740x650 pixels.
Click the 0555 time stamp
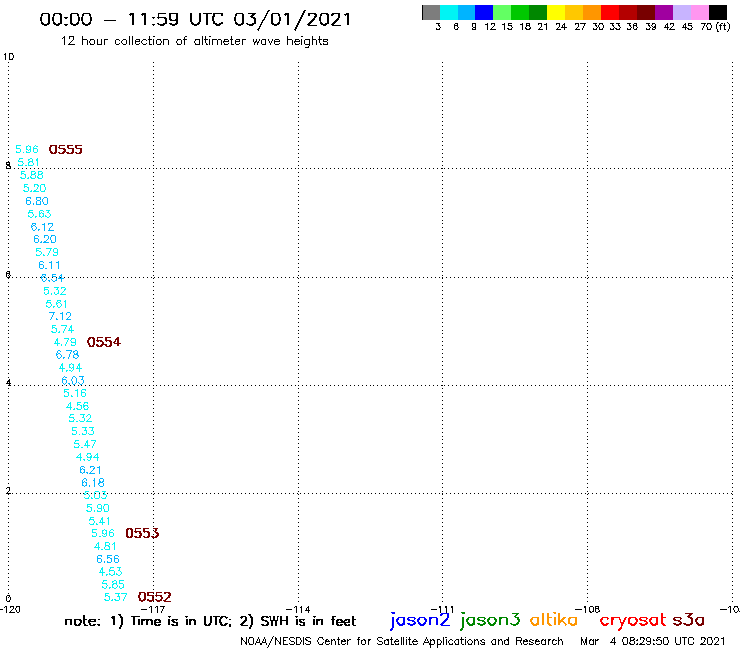coord(66,150)
